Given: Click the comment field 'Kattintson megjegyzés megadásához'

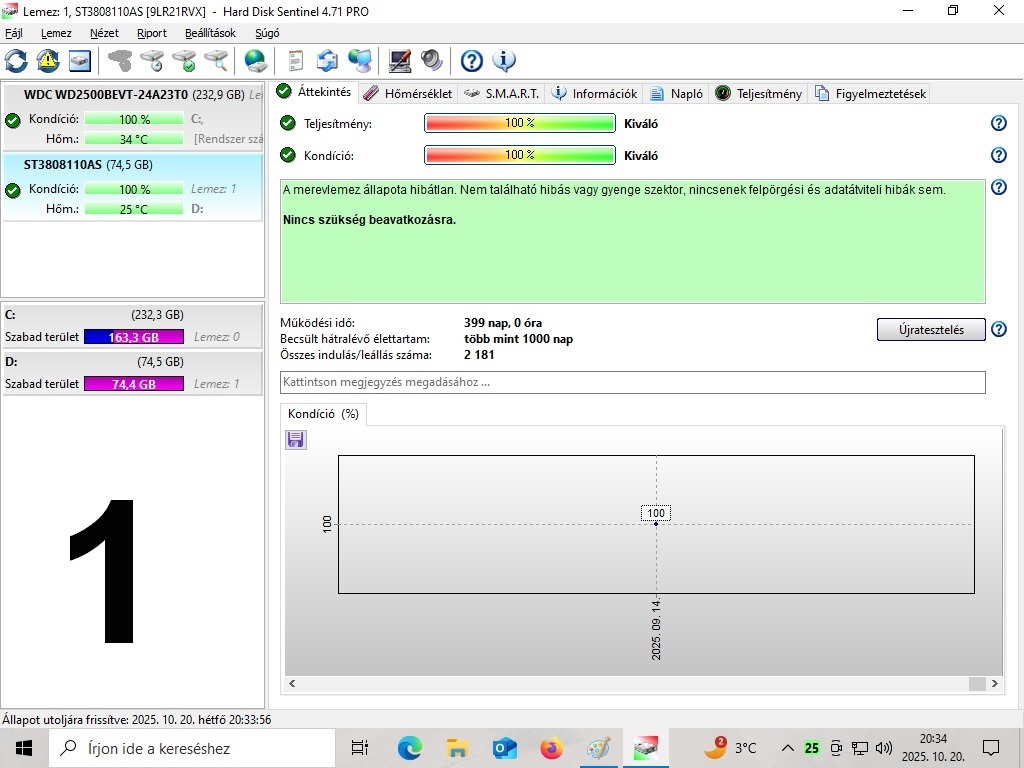Looking at the screenshot, I should (632, 382).
